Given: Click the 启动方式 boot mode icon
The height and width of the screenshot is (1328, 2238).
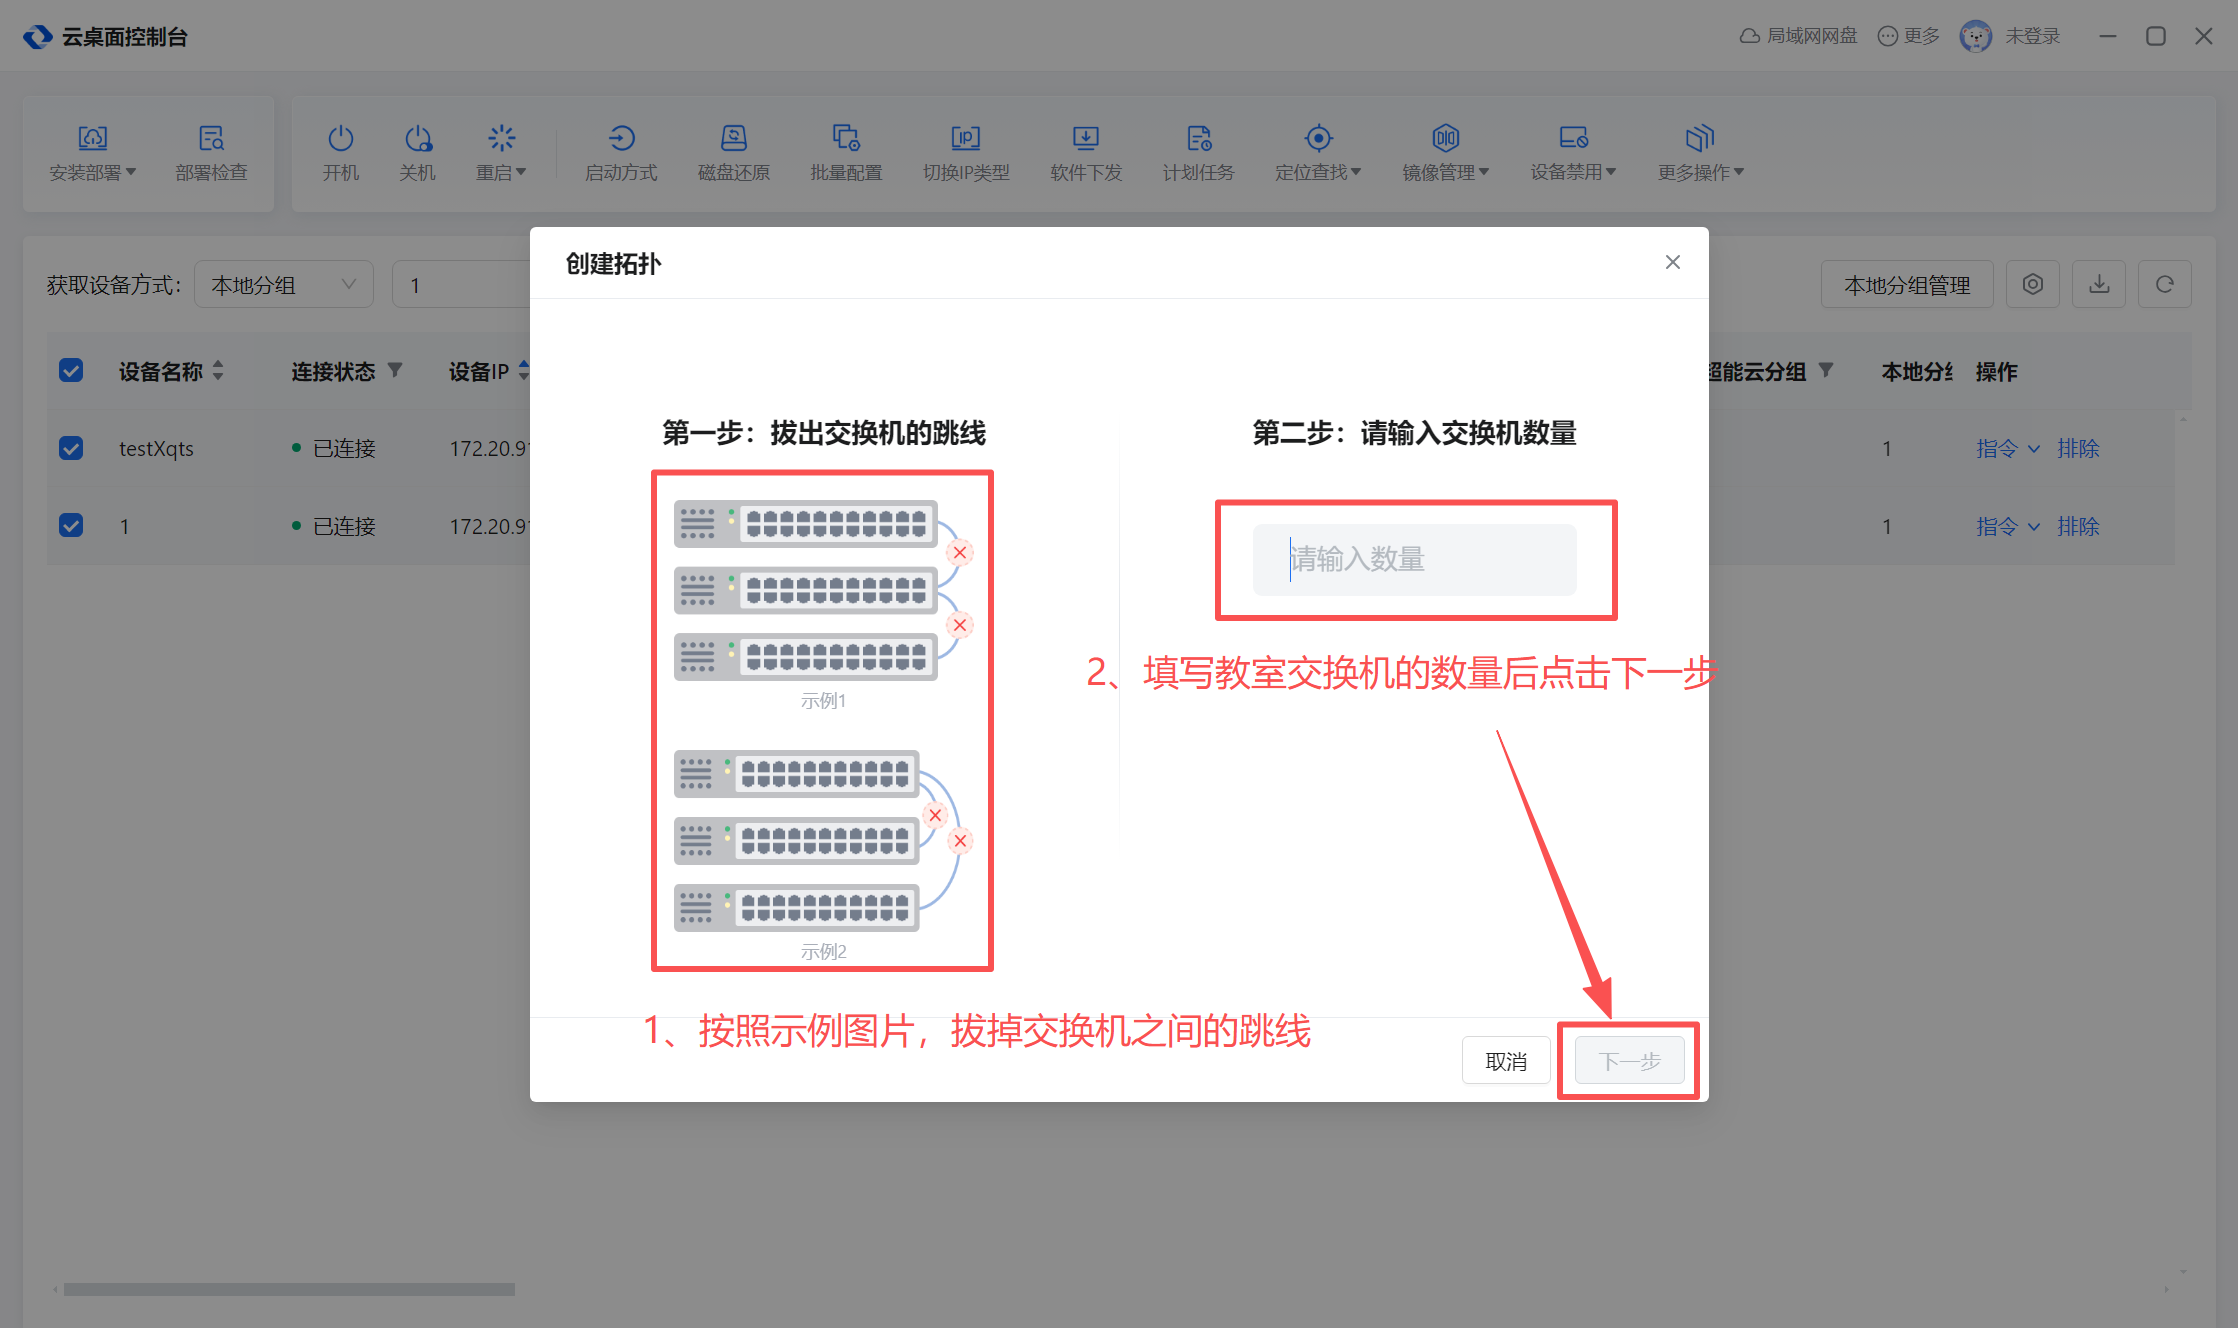Looking at the screenshot, I should pos(621,140).
